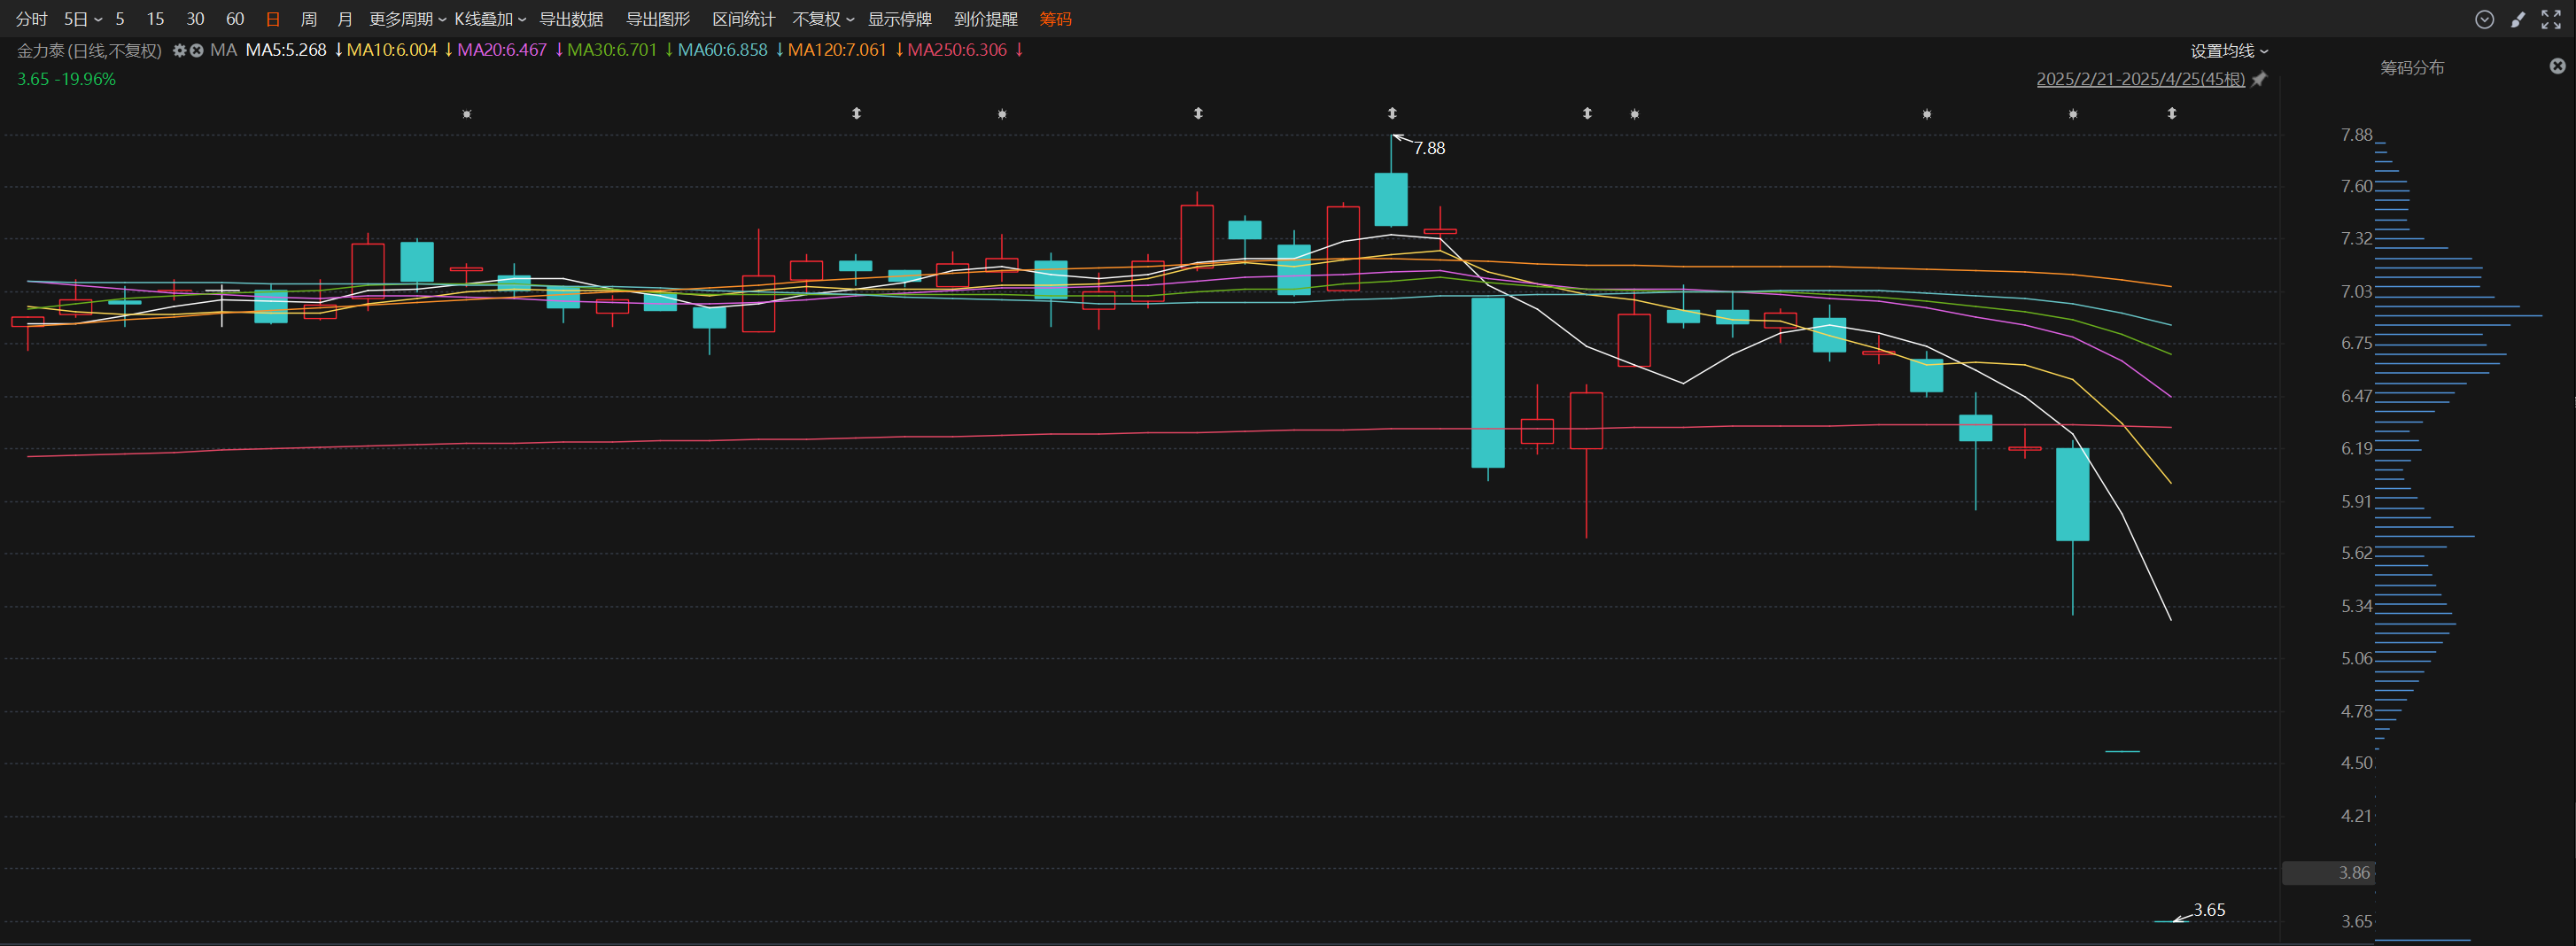
Task: Click the MA indicator settings gear icon
Action: click(x=179, y=50)
